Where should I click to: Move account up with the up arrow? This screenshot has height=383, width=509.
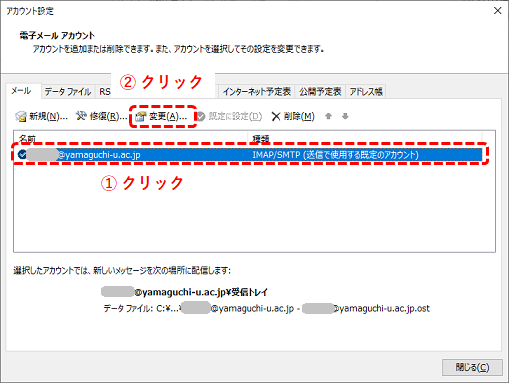328,116
